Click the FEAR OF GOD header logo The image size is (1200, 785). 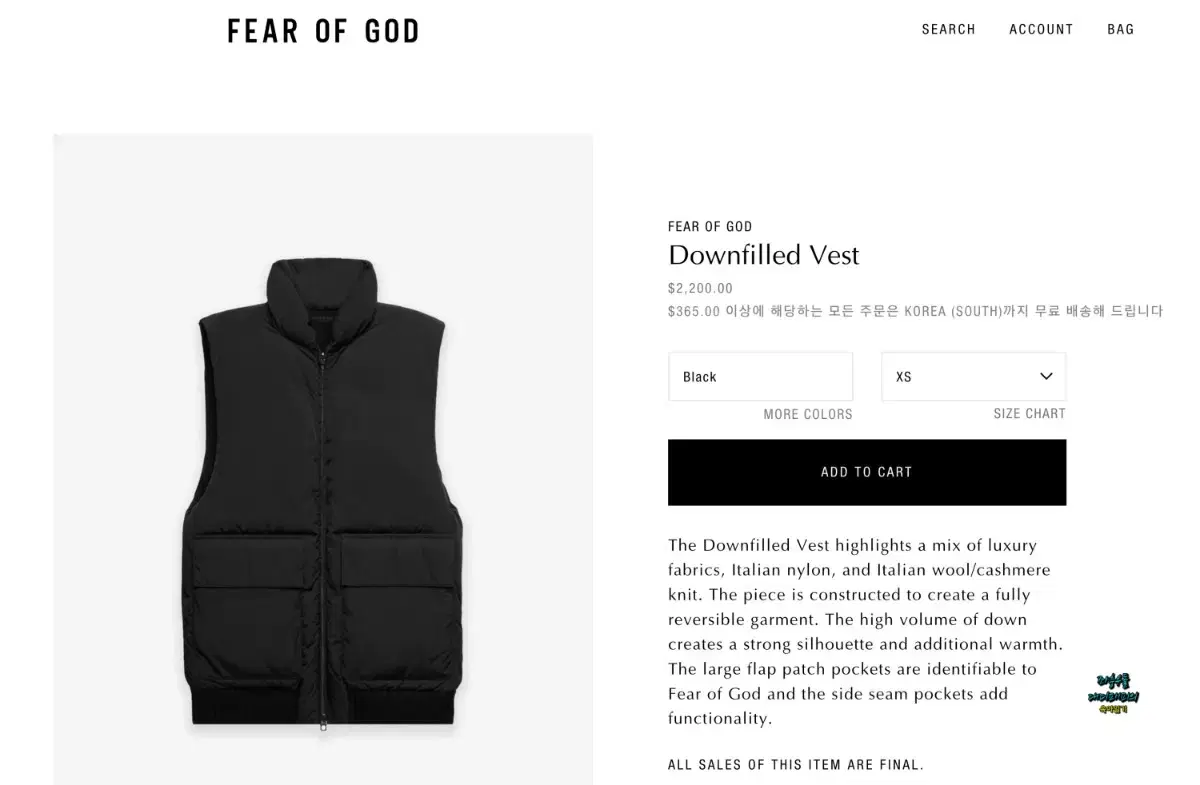(x=323, y=31)
